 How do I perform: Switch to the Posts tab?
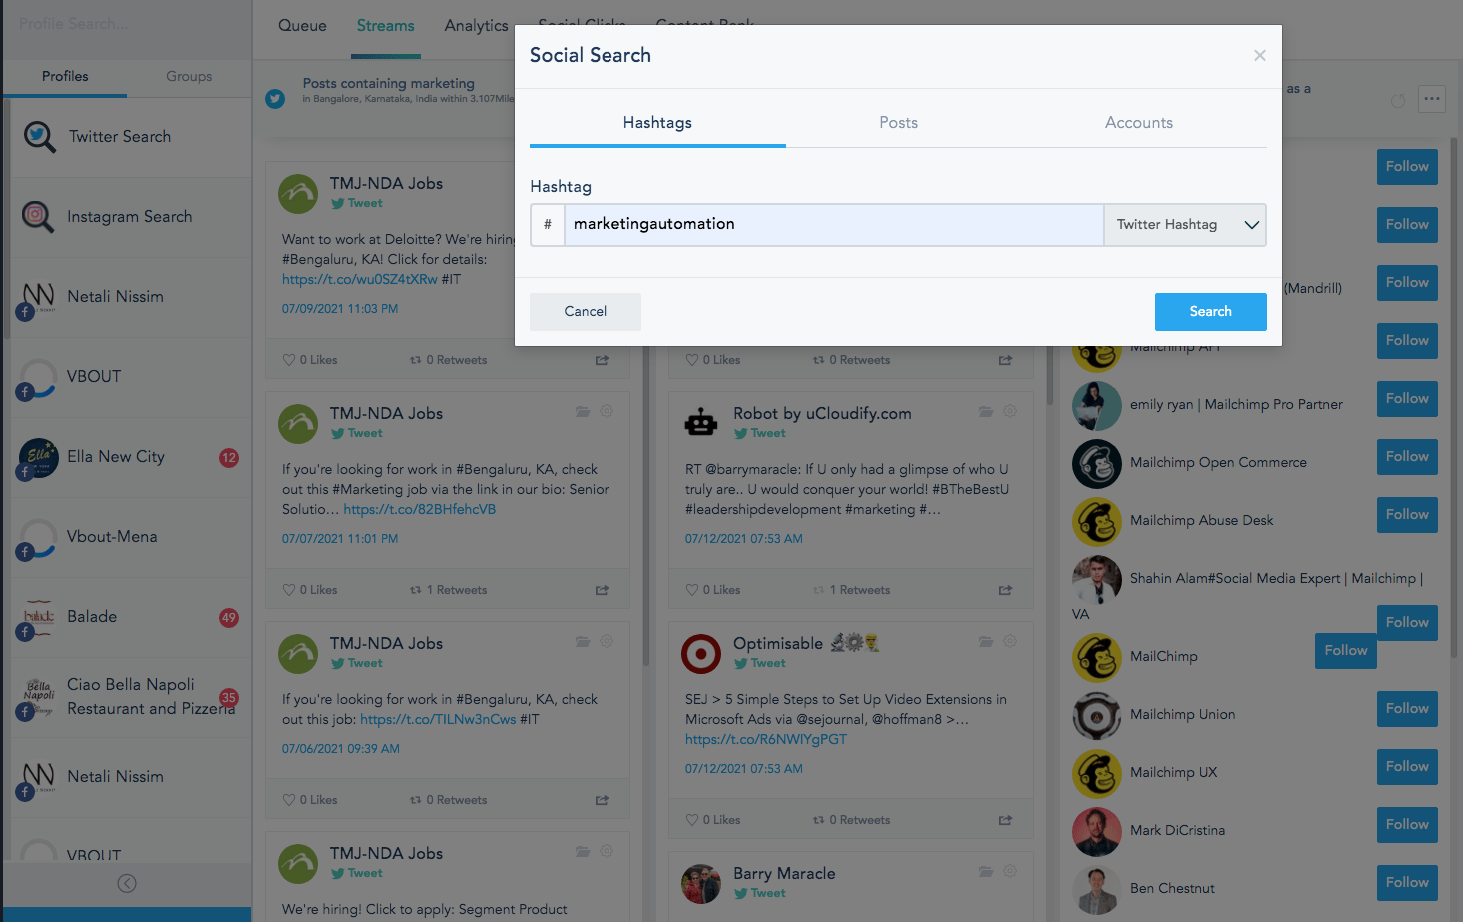coord(898,122)
